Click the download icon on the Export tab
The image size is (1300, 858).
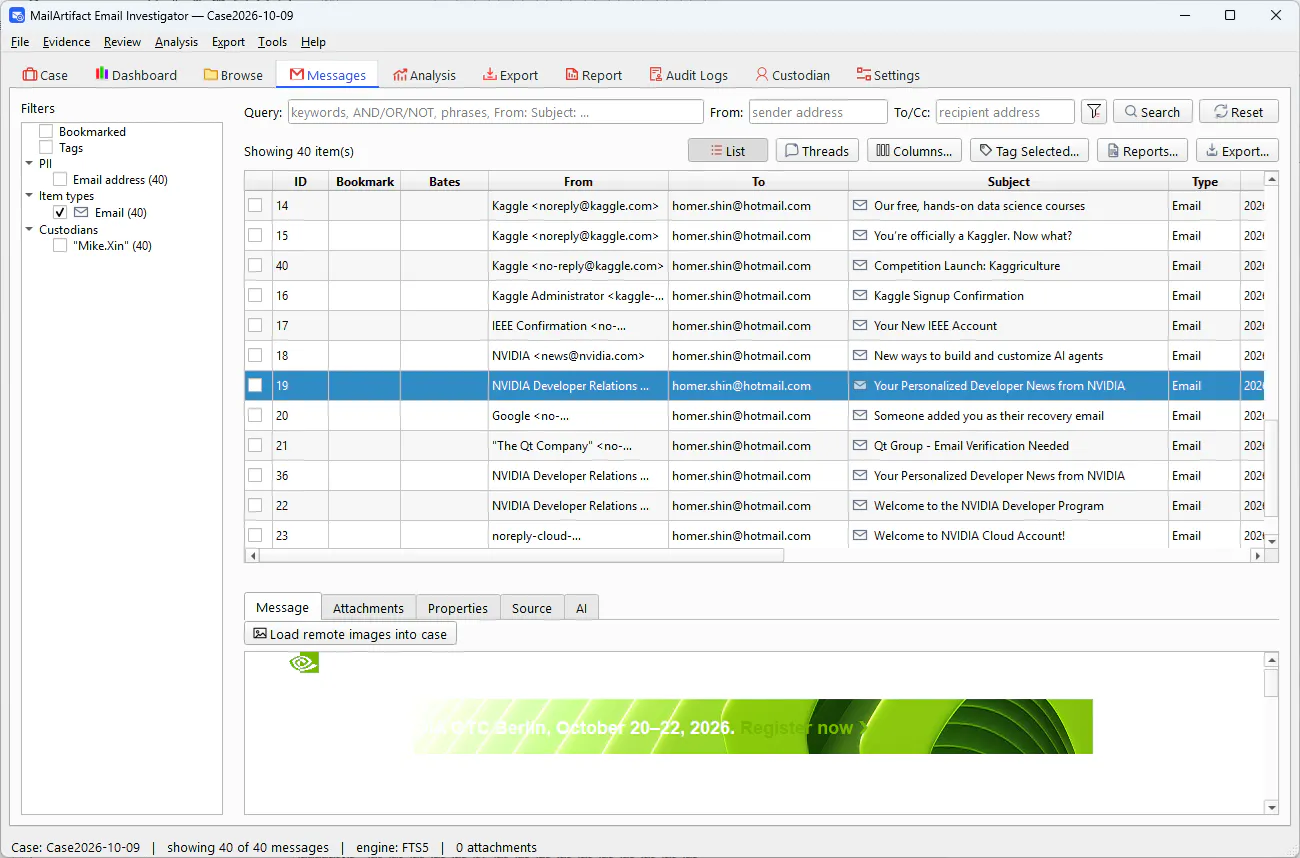coord(490,75)
